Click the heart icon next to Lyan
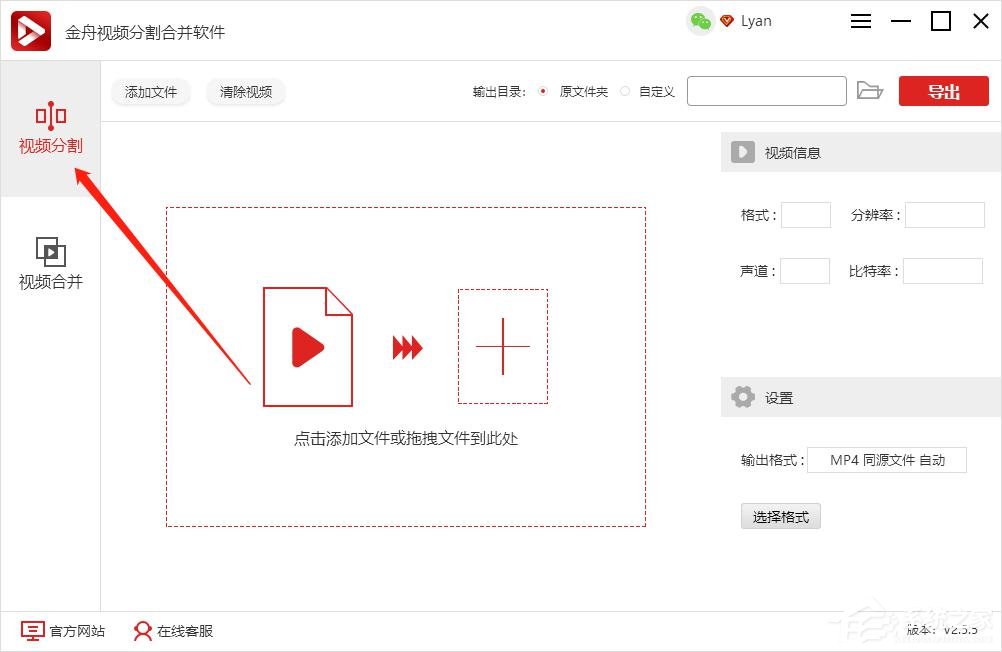Viewport: 1002px width, 652px height. tap(726, 21)
